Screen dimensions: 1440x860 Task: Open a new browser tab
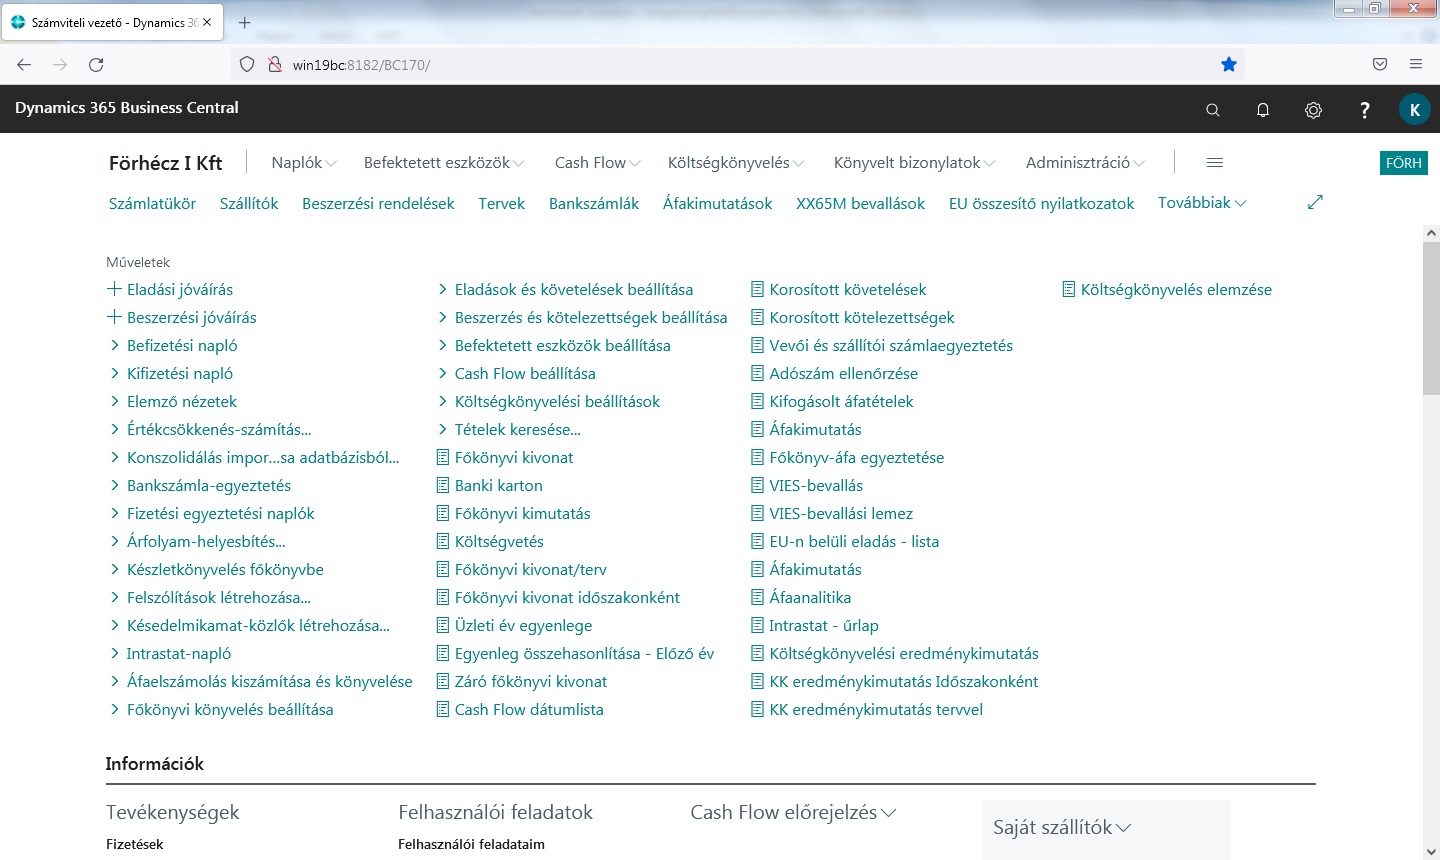(245, 22)
